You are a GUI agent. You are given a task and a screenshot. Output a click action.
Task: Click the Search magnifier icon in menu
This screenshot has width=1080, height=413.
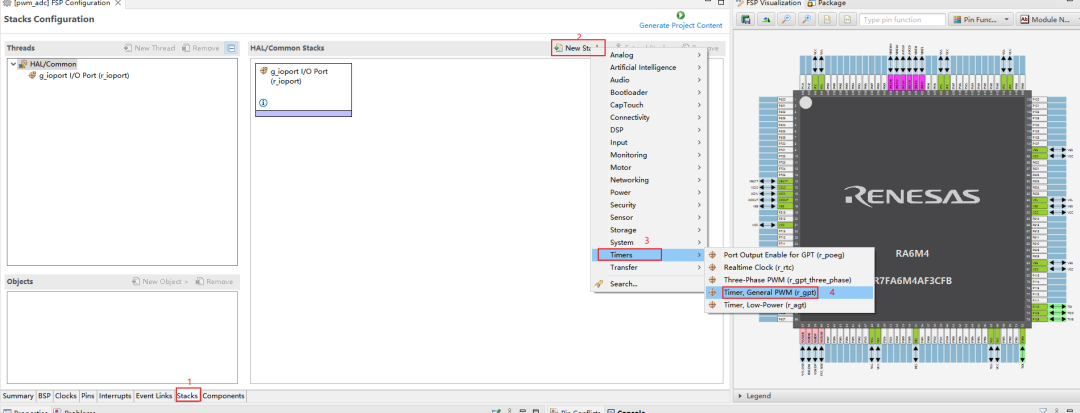point(599,284)
